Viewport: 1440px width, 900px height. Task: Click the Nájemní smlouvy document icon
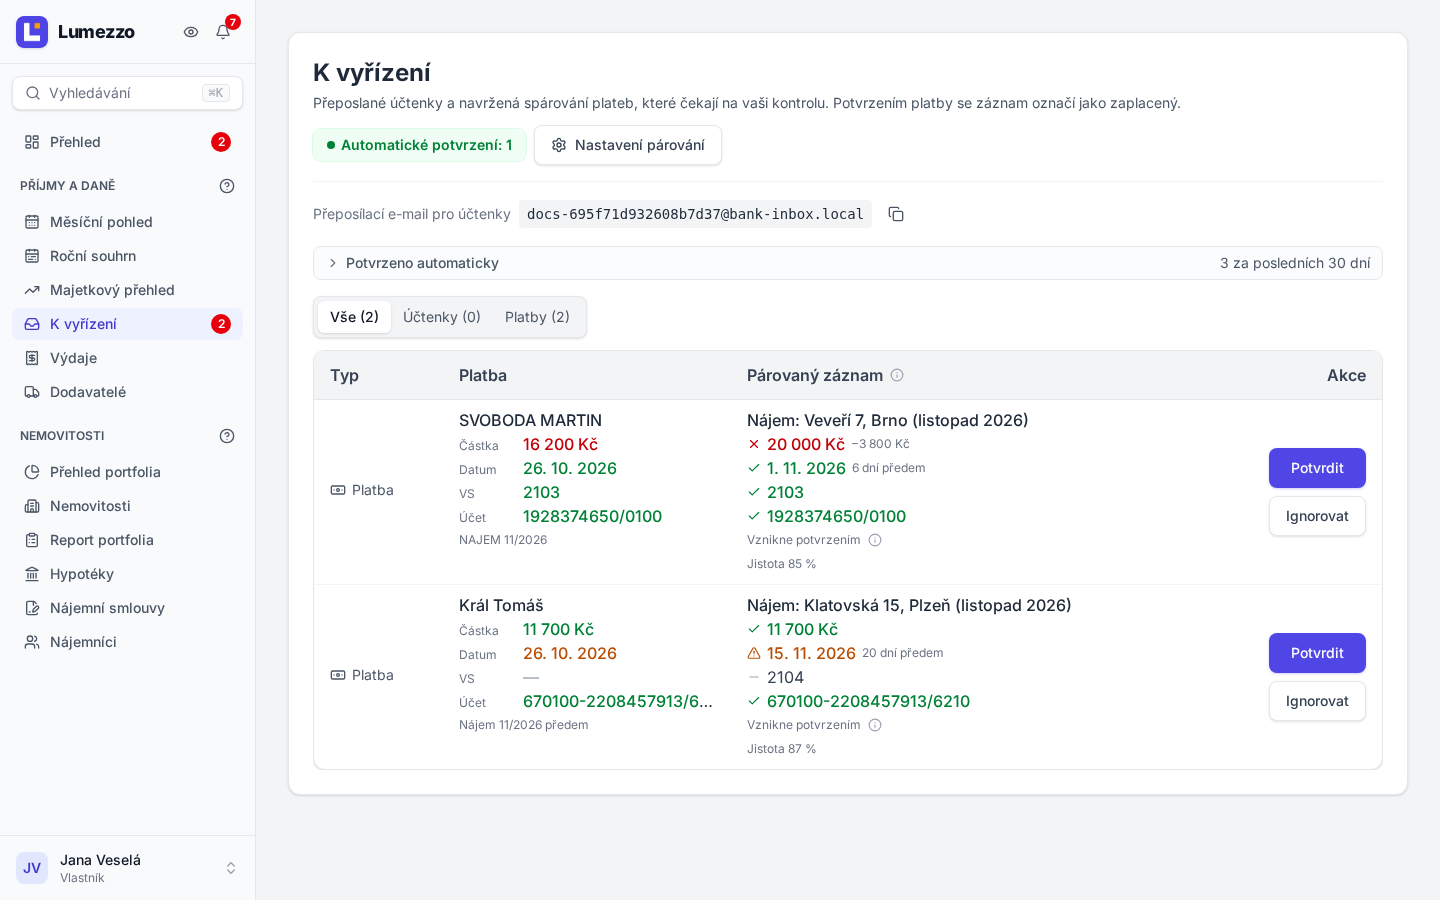coord(32,608)
